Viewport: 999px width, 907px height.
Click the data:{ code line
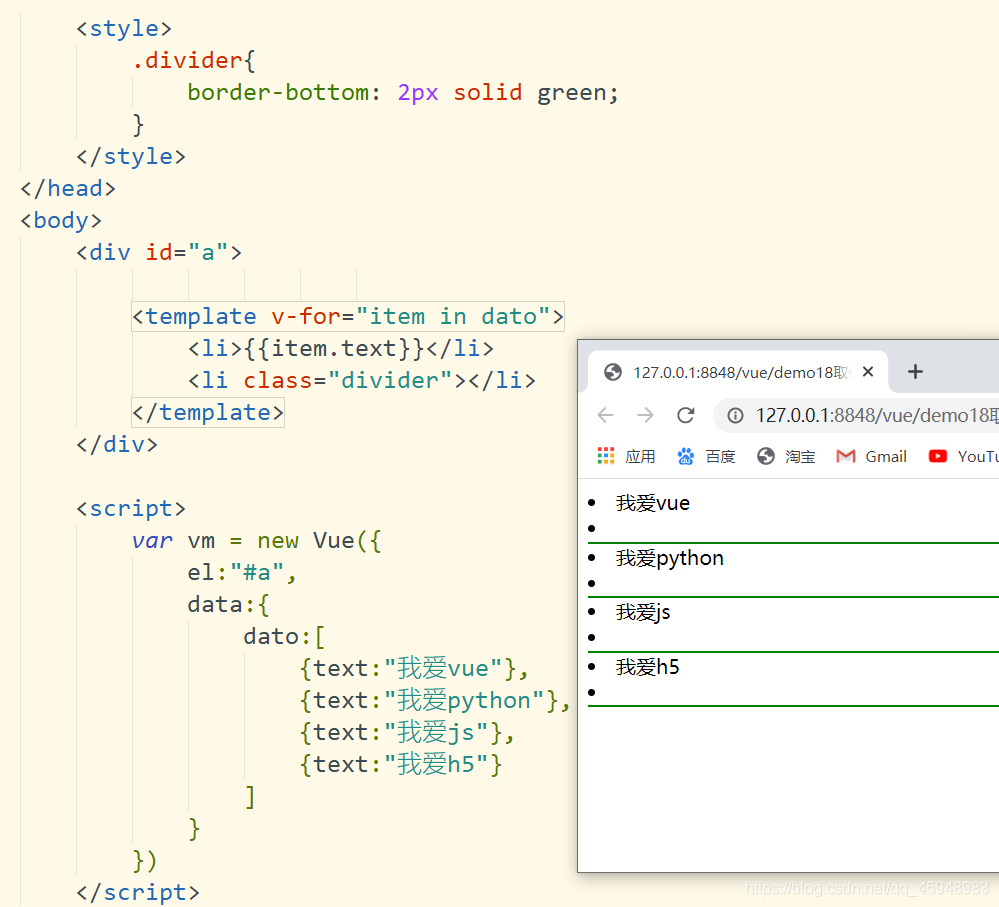(x=228, y=604)
